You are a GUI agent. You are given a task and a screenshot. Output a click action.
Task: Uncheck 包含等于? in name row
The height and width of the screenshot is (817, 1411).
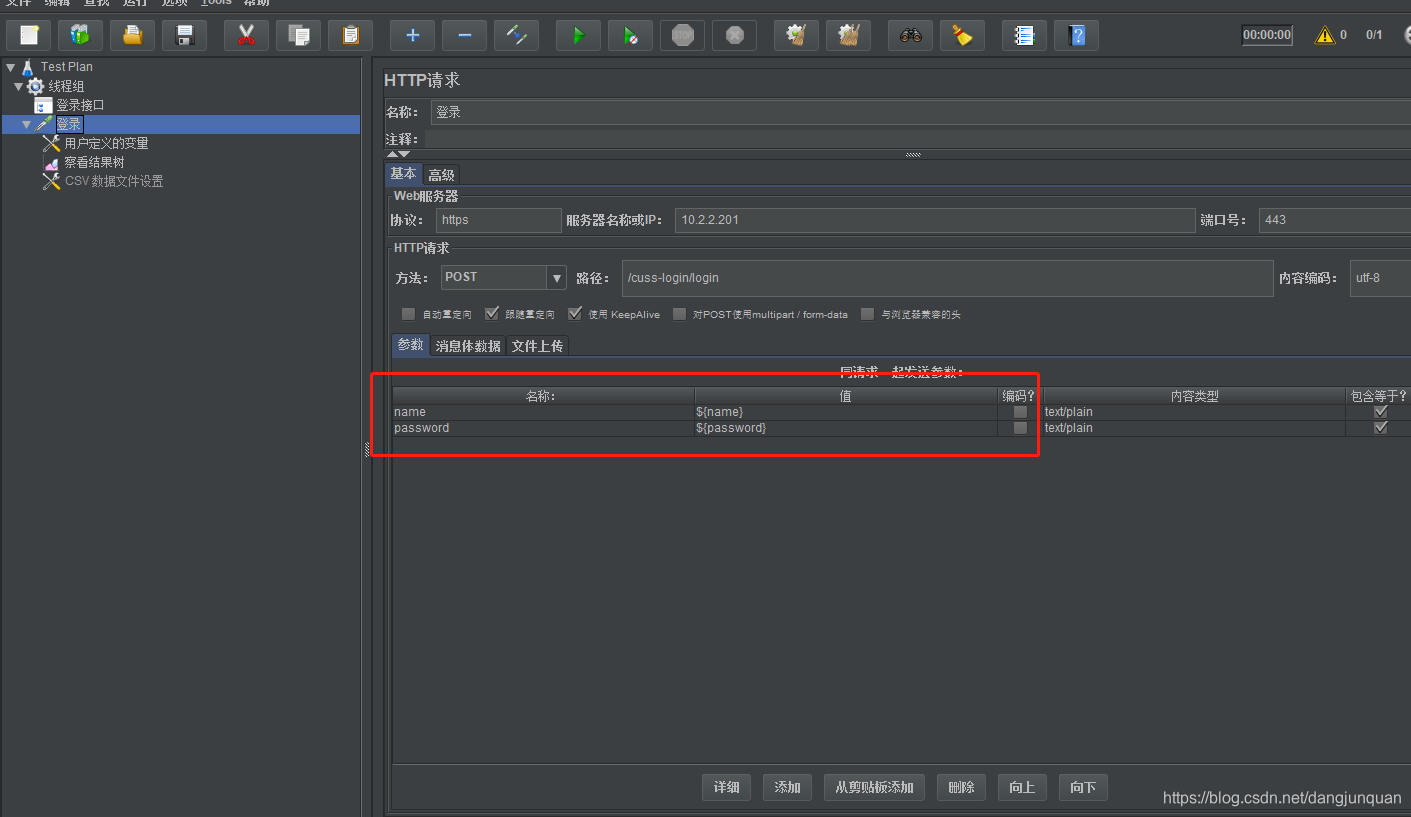[1381, 412]
